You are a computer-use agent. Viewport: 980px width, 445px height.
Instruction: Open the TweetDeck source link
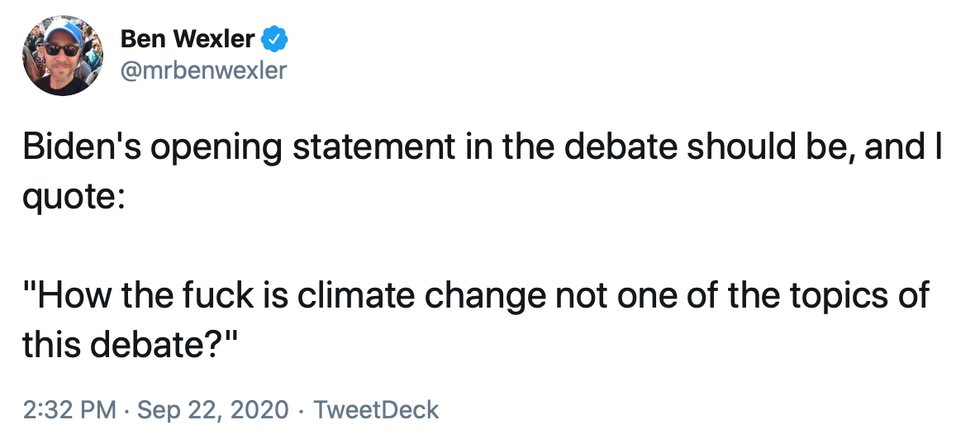point(376,410)
